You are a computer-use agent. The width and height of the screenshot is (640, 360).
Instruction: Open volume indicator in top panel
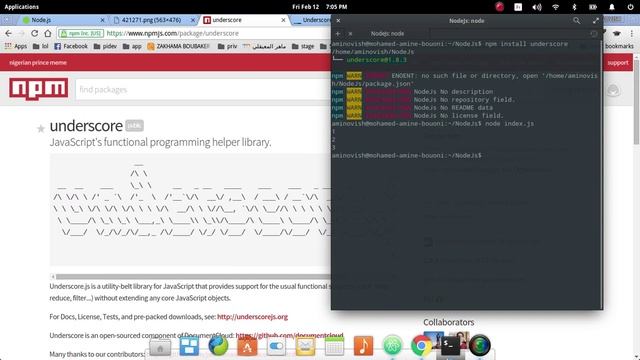pos(537,7)
